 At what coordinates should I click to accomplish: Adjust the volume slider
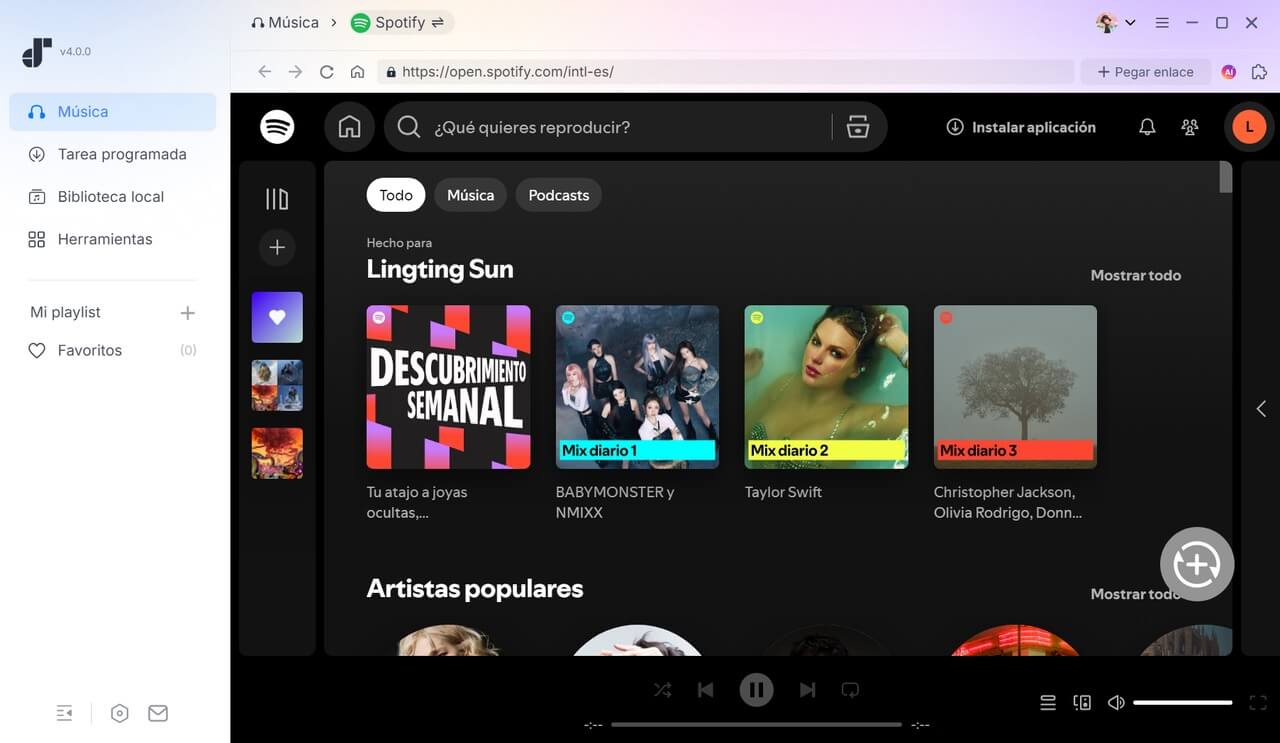pos(1182,703)
